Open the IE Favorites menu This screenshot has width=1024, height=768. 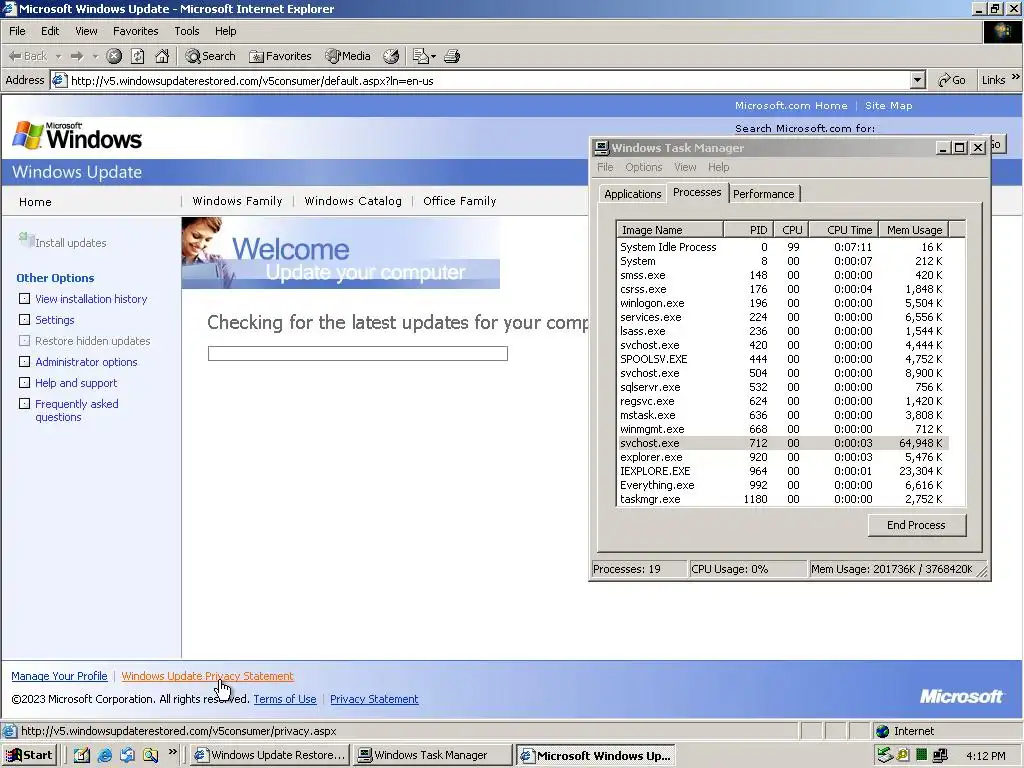pos(135,31)
